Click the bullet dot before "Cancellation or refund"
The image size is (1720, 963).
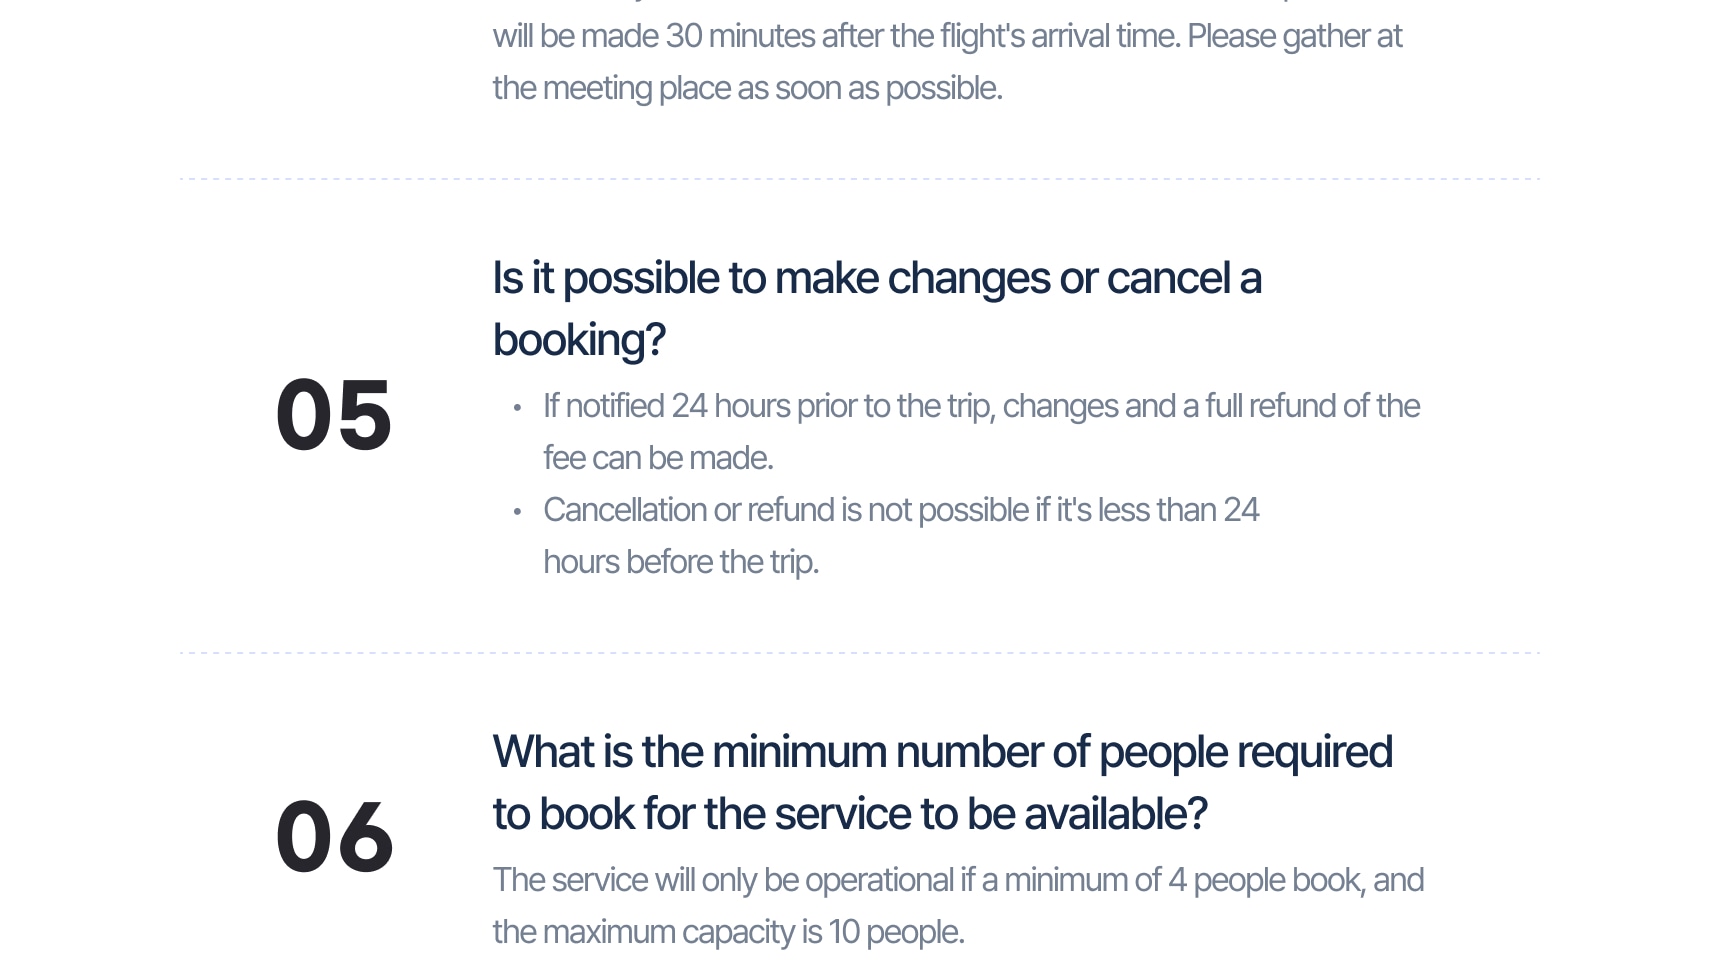click(x=517, y=511)
